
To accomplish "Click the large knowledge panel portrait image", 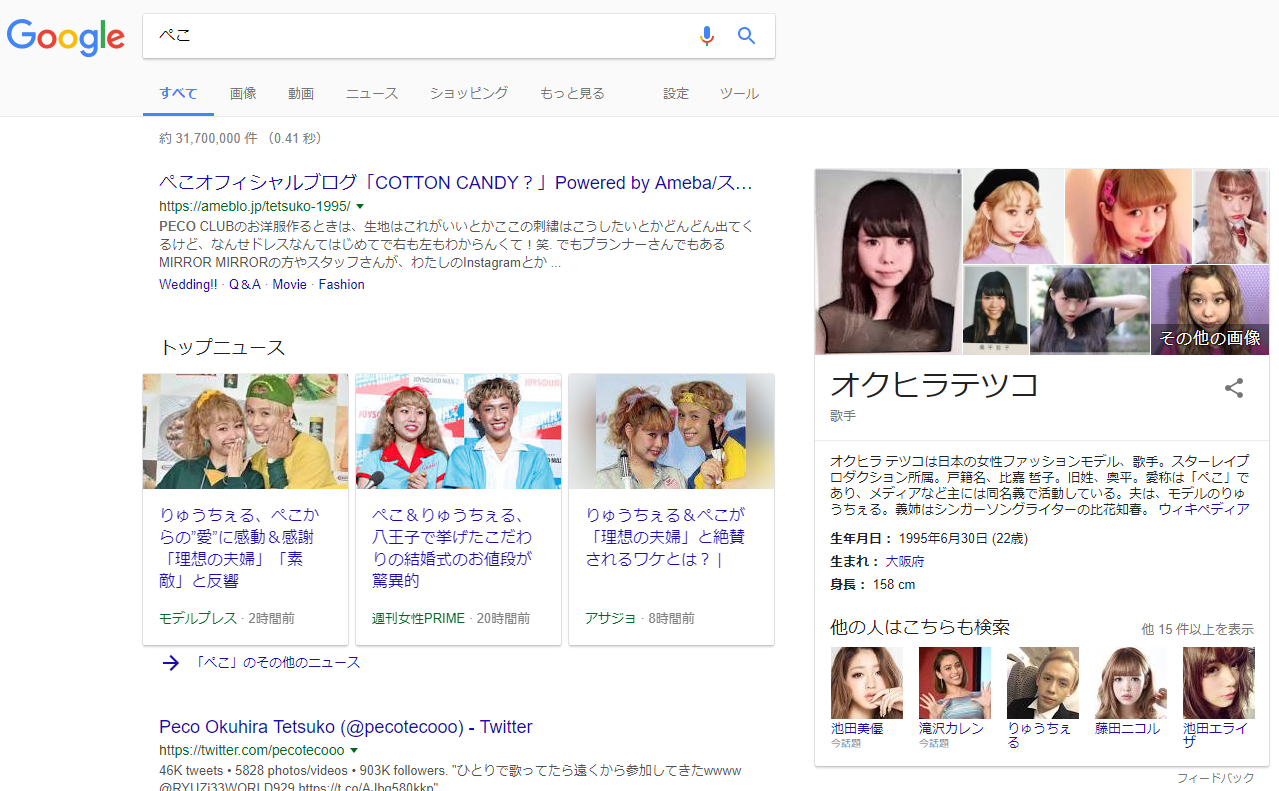I will click(888, 261).
